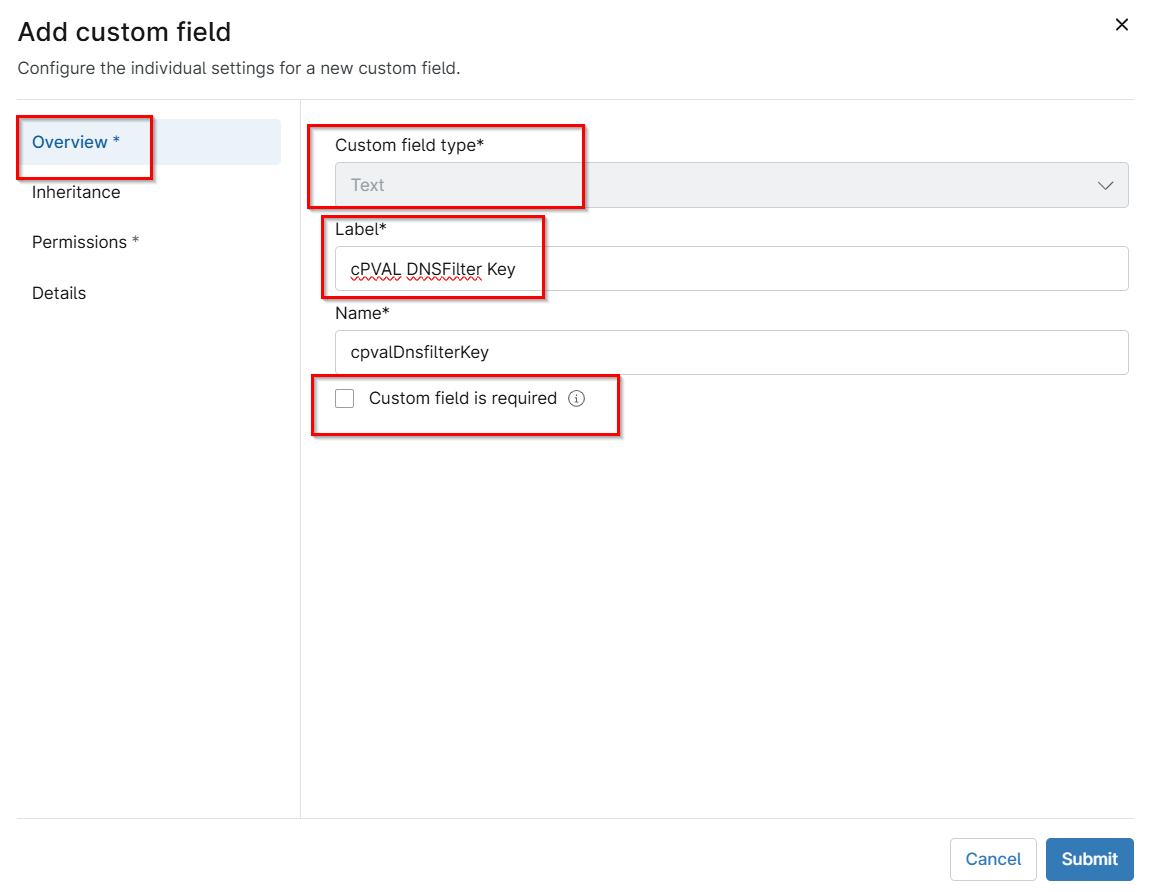Expand the Custom field type chevron arrow
Image resolution: width=1151 pixels, height=892 pixels.
1105,185
